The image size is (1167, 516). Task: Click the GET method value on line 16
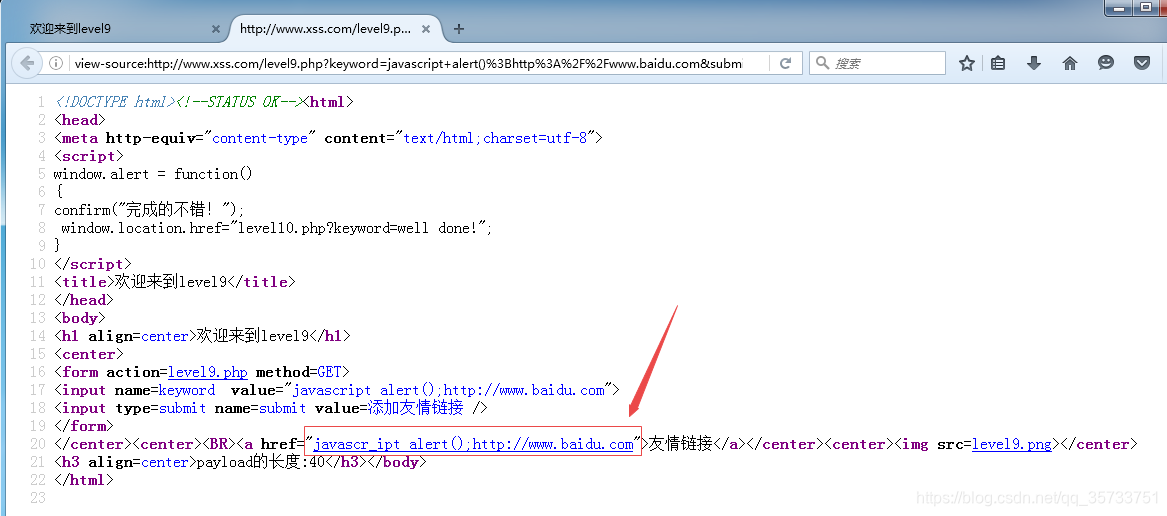coord(329,372)
